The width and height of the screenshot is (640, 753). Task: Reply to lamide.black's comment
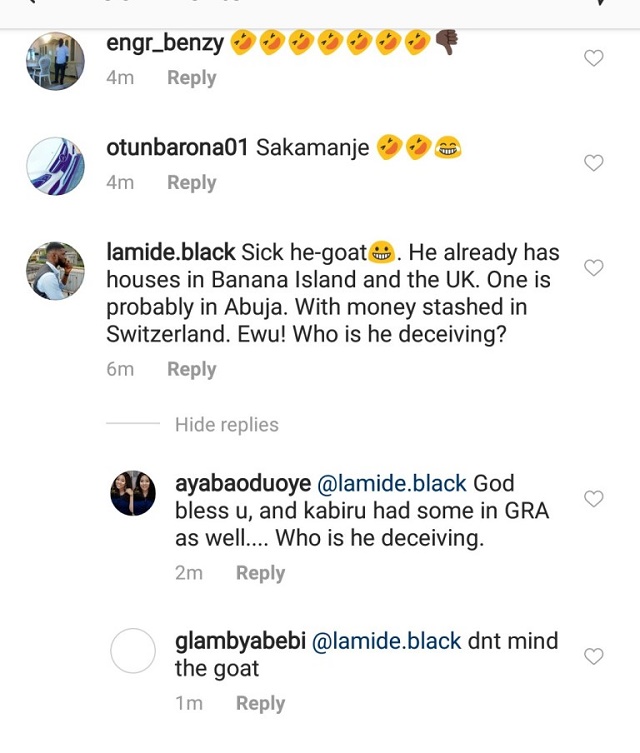coord(191,369)
